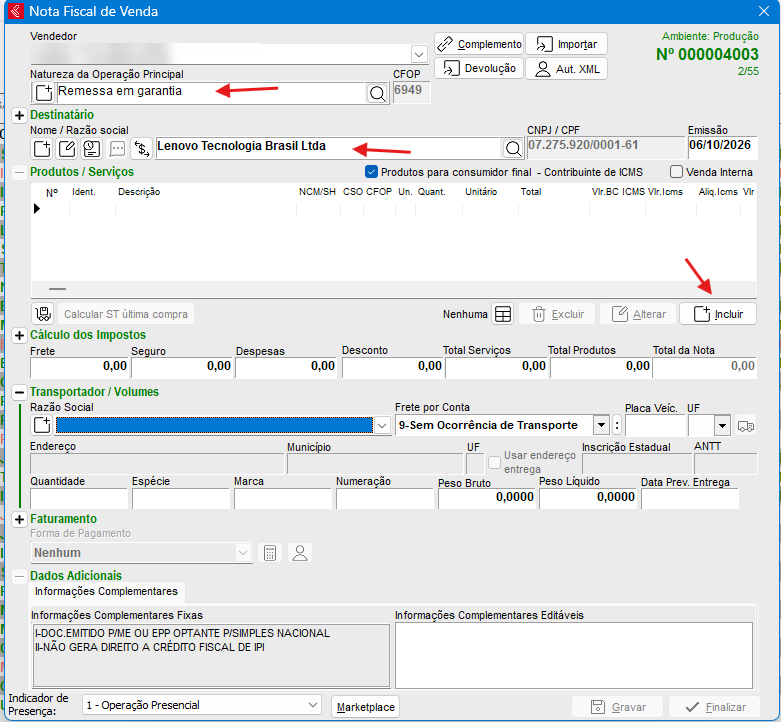Open Vendedor dropdown

419,54
